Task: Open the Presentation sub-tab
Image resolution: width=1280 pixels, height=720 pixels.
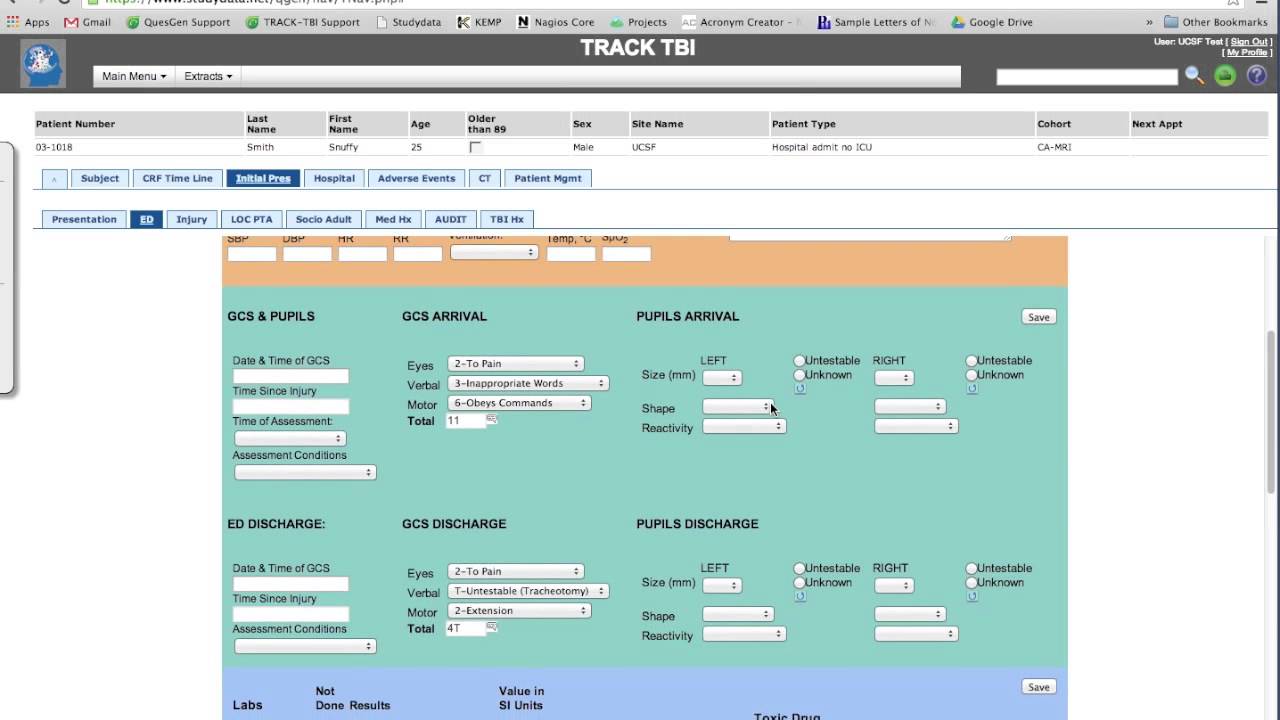Action: 84,219
